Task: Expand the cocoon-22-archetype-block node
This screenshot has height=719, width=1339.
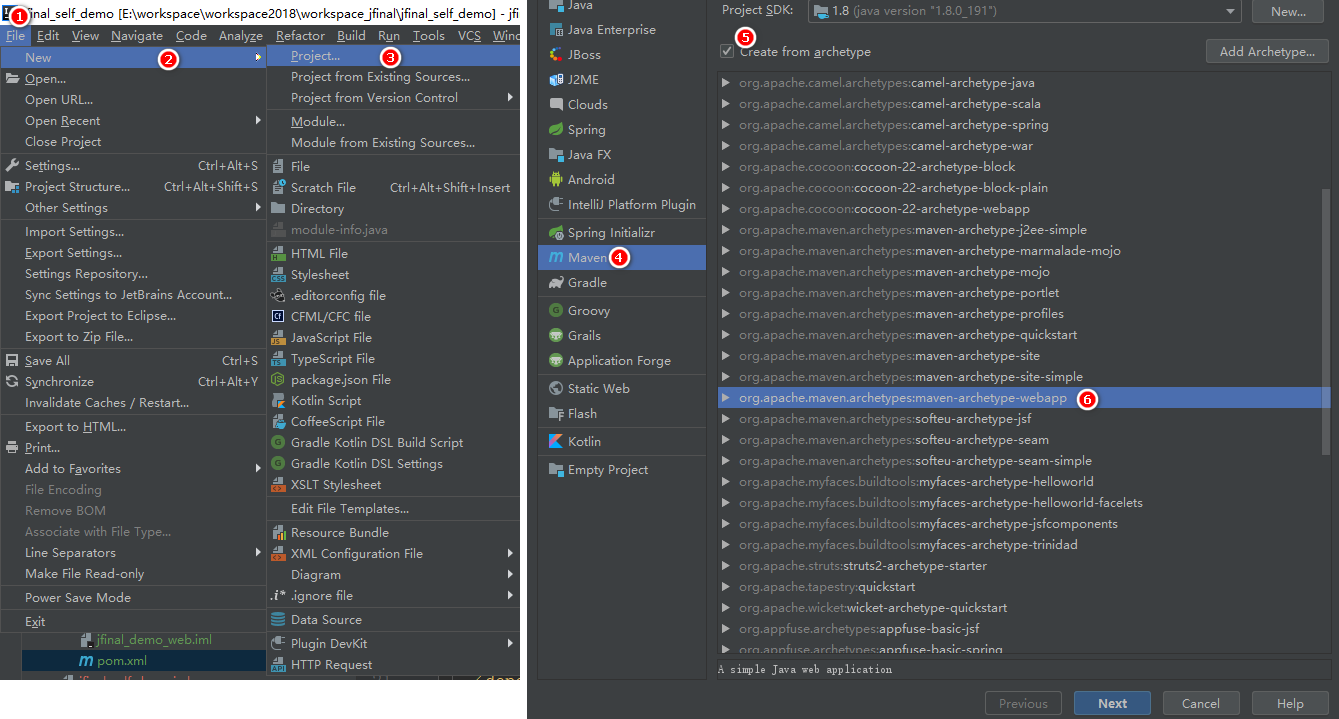Action: pos(726,167)
